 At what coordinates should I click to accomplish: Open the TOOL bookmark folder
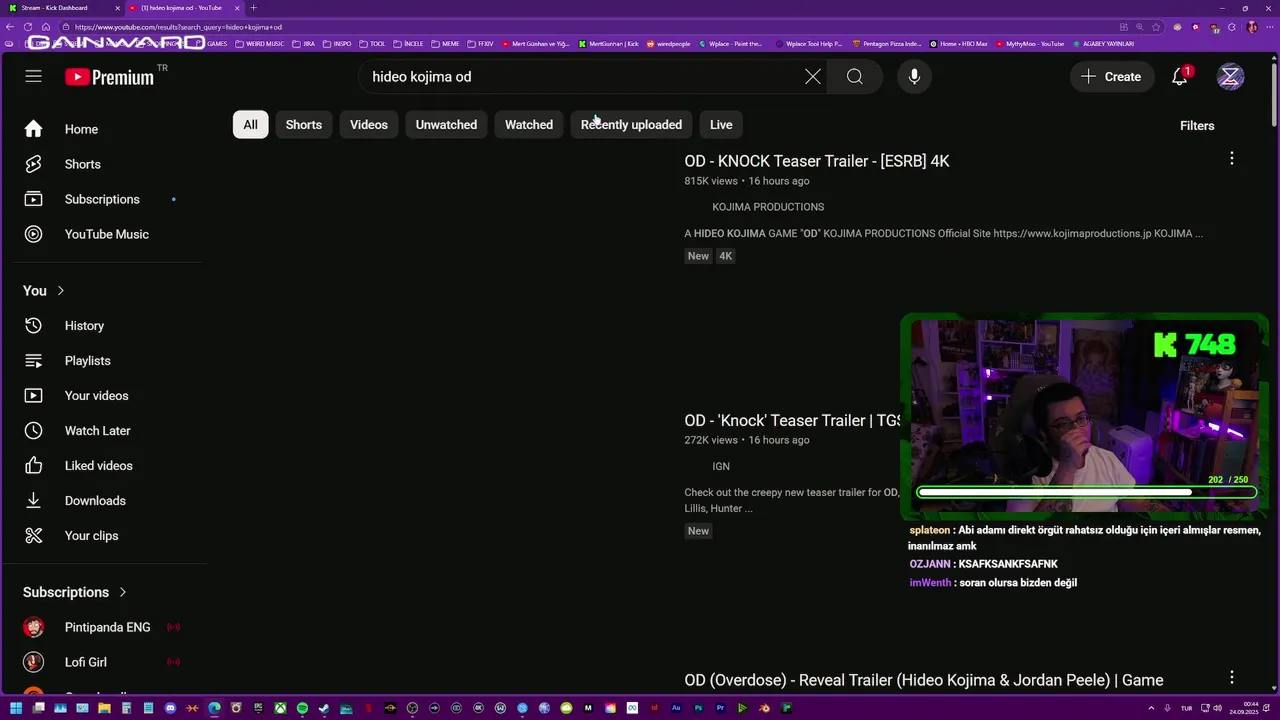pyautogui.click(x=373, y=44)
